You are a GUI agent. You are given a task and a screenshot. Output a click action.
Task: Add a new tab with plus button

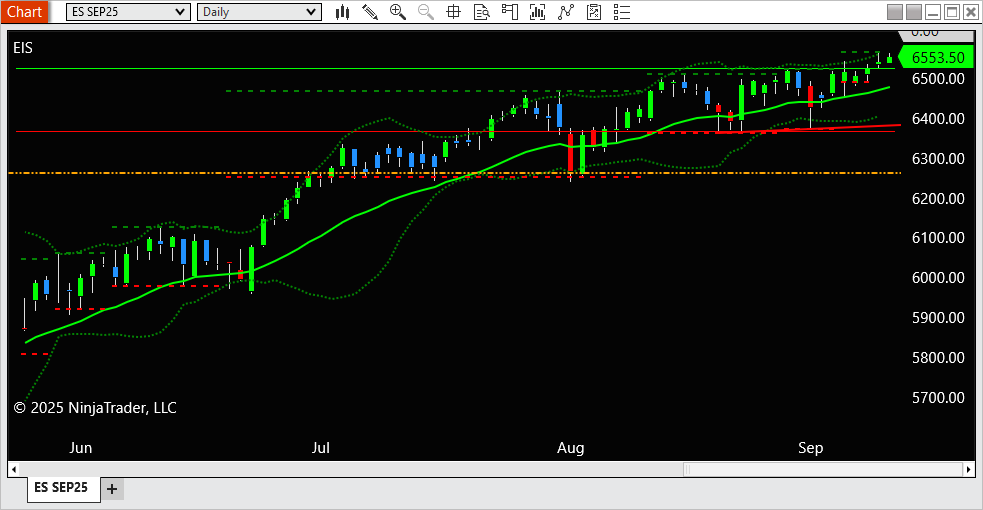tap(112, 489)
